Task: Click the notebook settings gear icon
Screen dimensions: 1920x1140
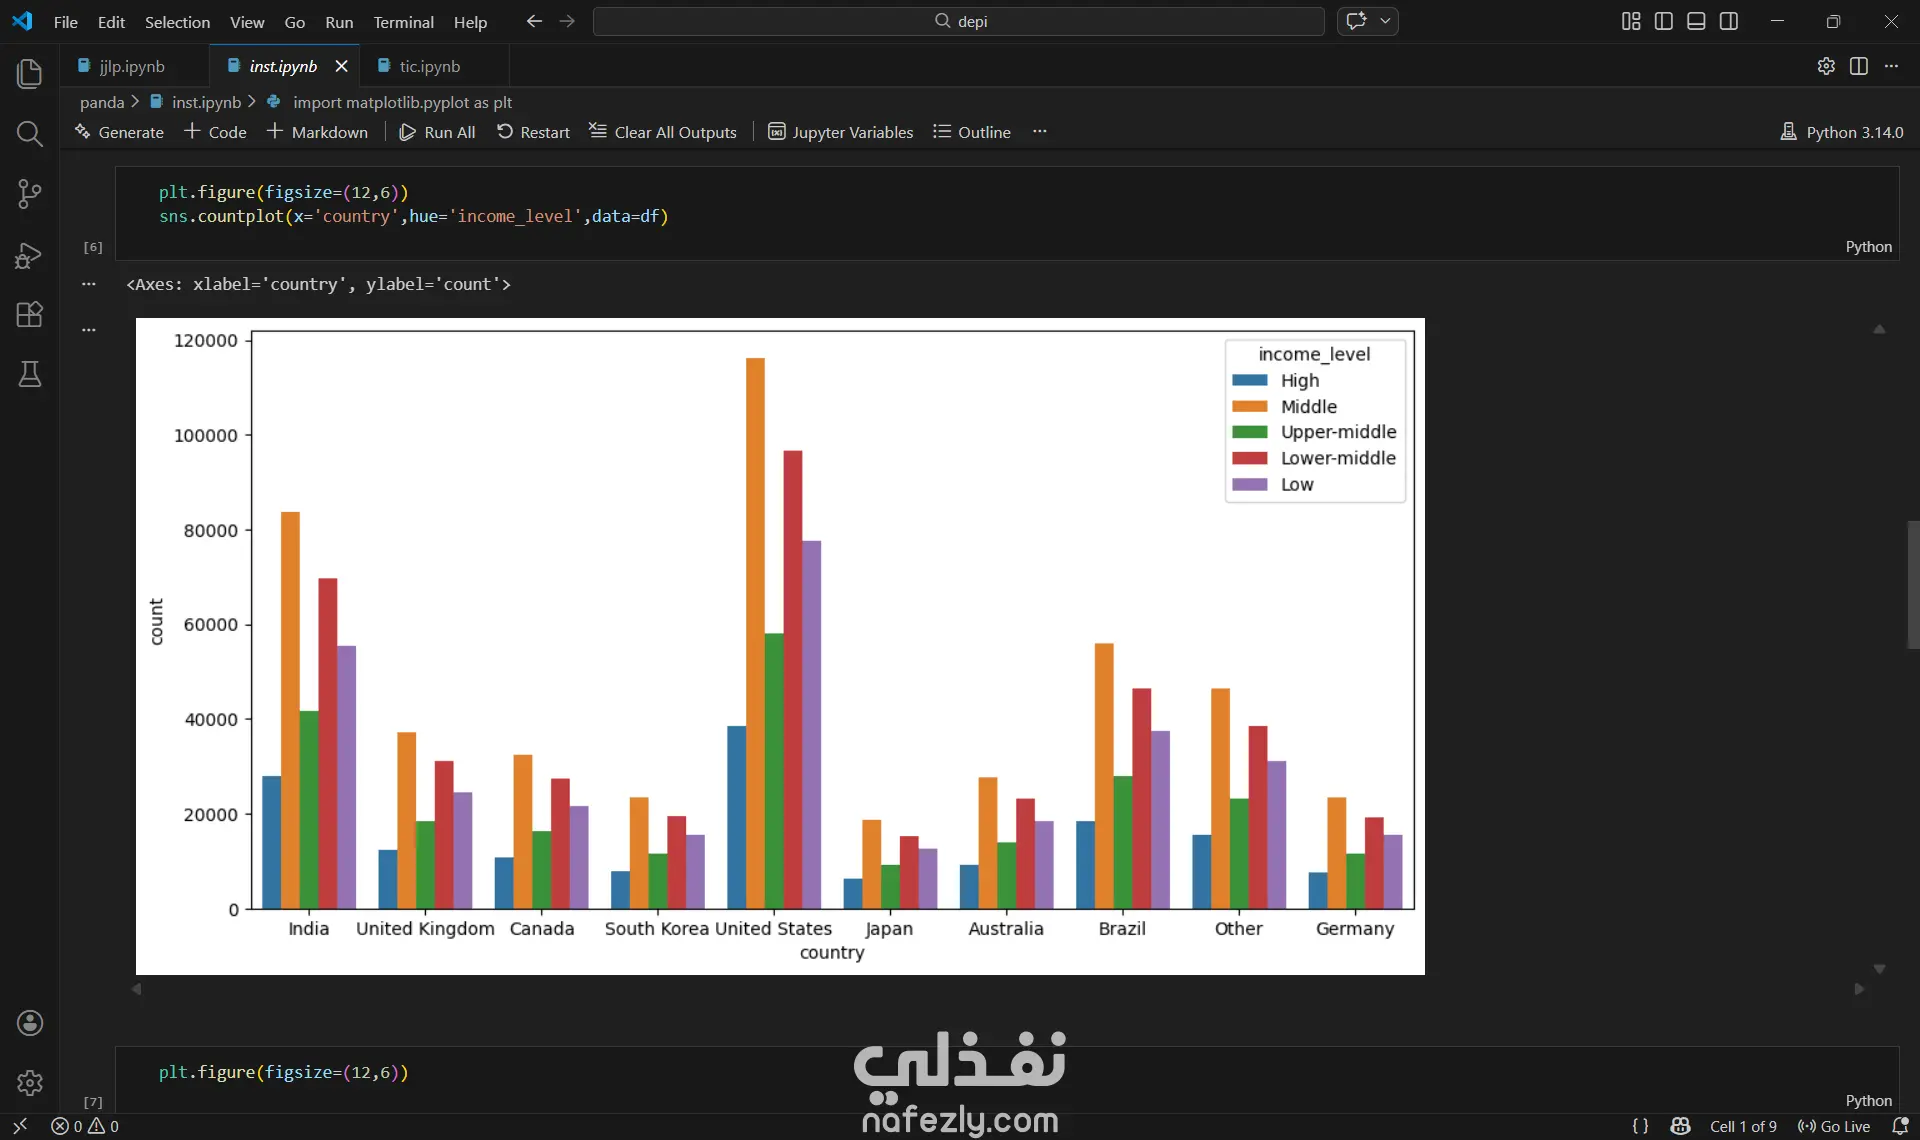Action: pyautogui.click(x=1826, y=66)
